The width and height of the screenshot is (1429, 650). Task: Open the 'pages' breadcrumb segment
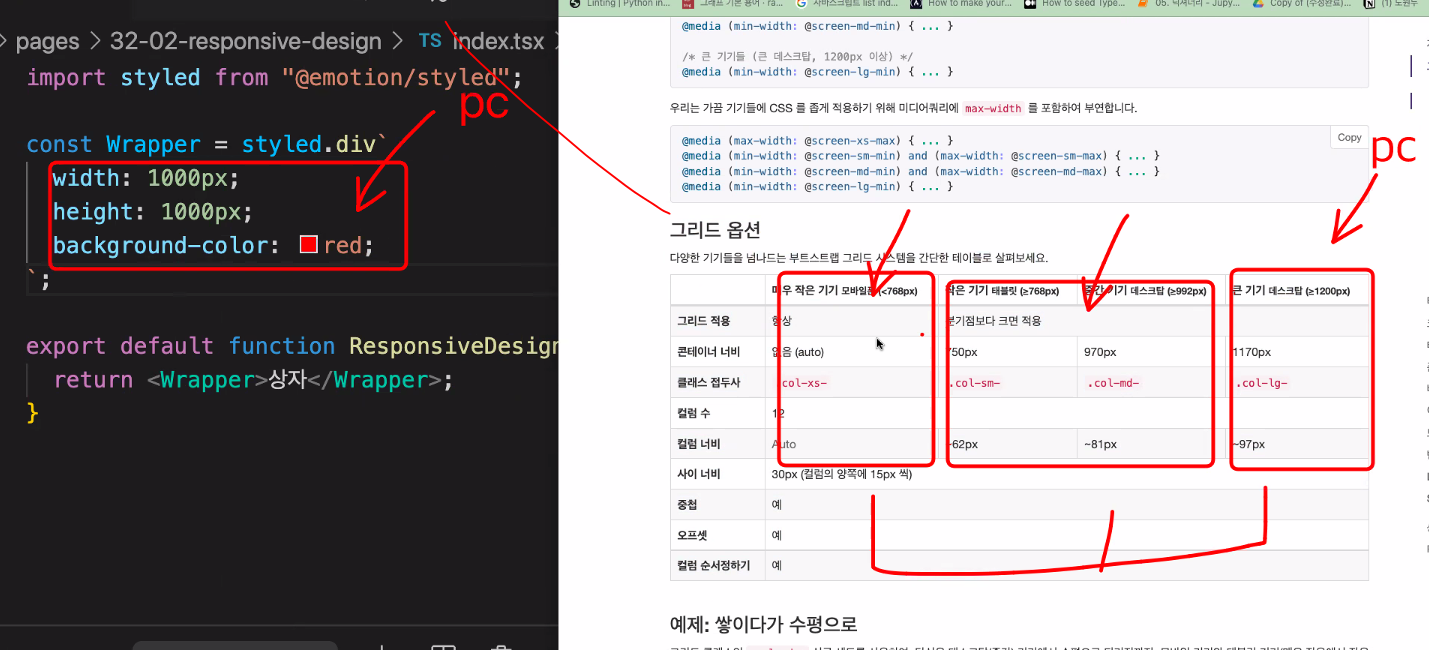[x=47, y=42]
